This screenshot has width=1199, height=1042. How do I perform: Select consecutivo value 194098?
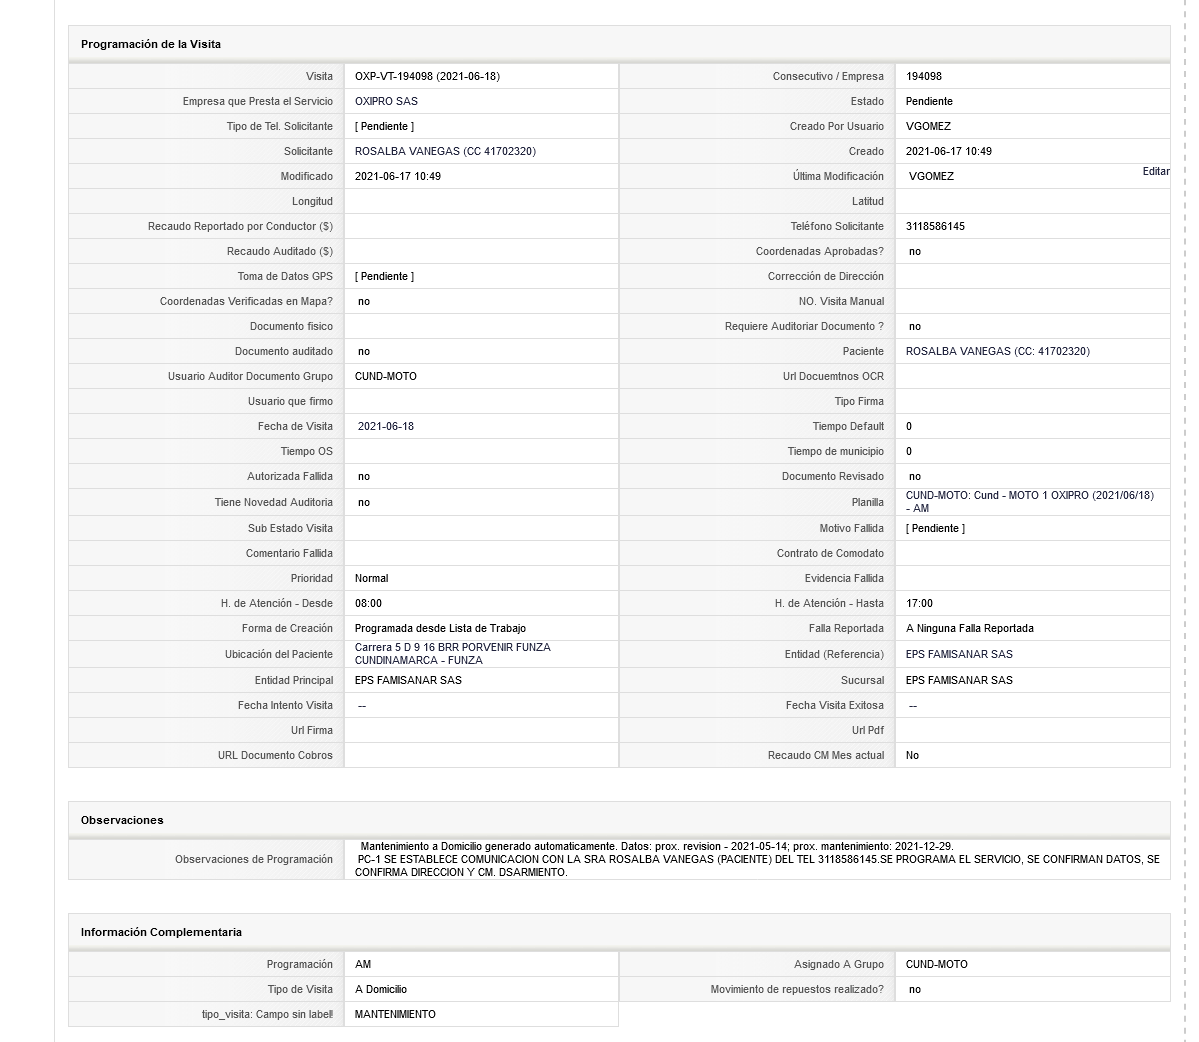924,76
